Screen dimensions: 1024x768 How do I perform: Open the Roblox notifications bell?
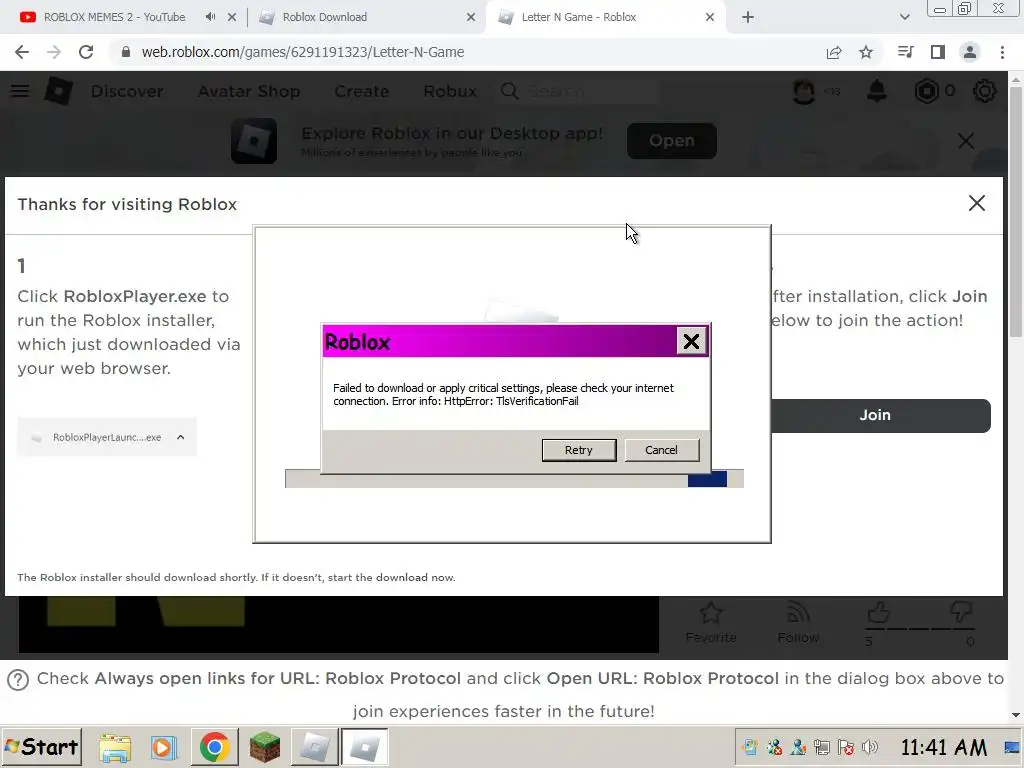click(x=876, y=91)
